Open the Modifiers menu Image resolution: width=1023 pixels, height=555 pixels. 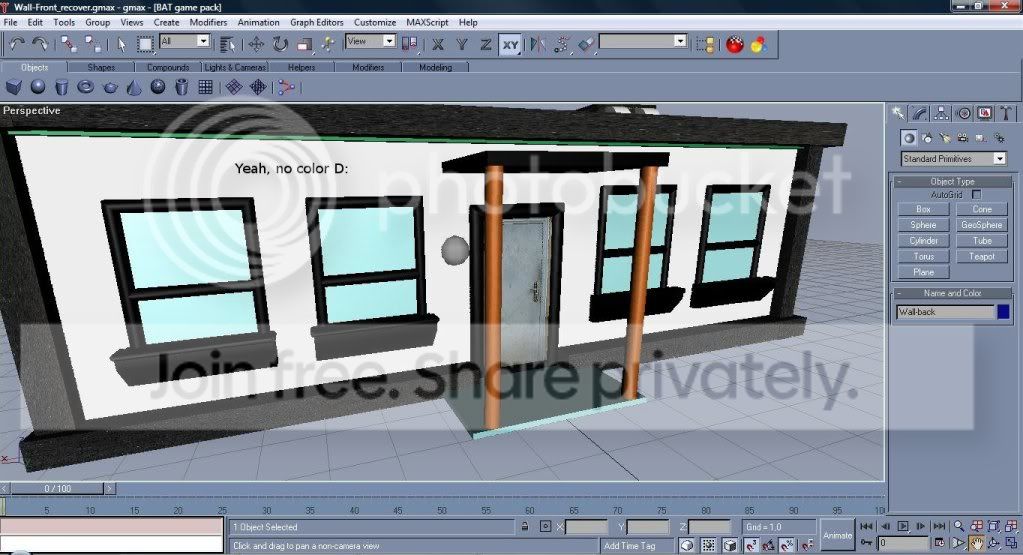(x=208, y=22)
